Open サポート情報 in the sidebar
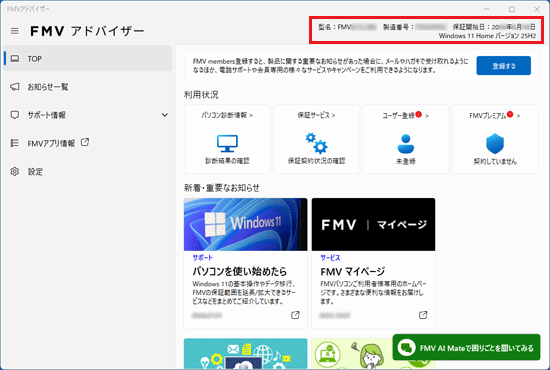Image resolution: width=550 pixels, height=370 pixels. pyautogui.click(x=88, y=115)
